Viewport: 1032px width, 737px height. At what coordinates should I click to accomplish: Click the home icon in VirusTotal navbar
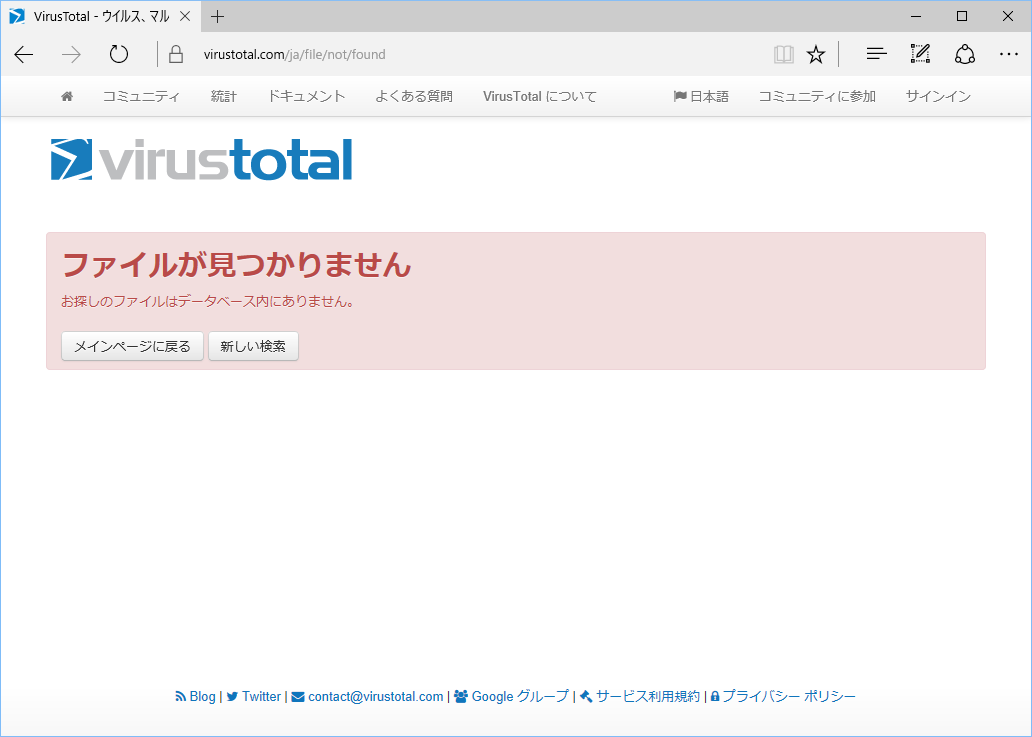point(66,97)
